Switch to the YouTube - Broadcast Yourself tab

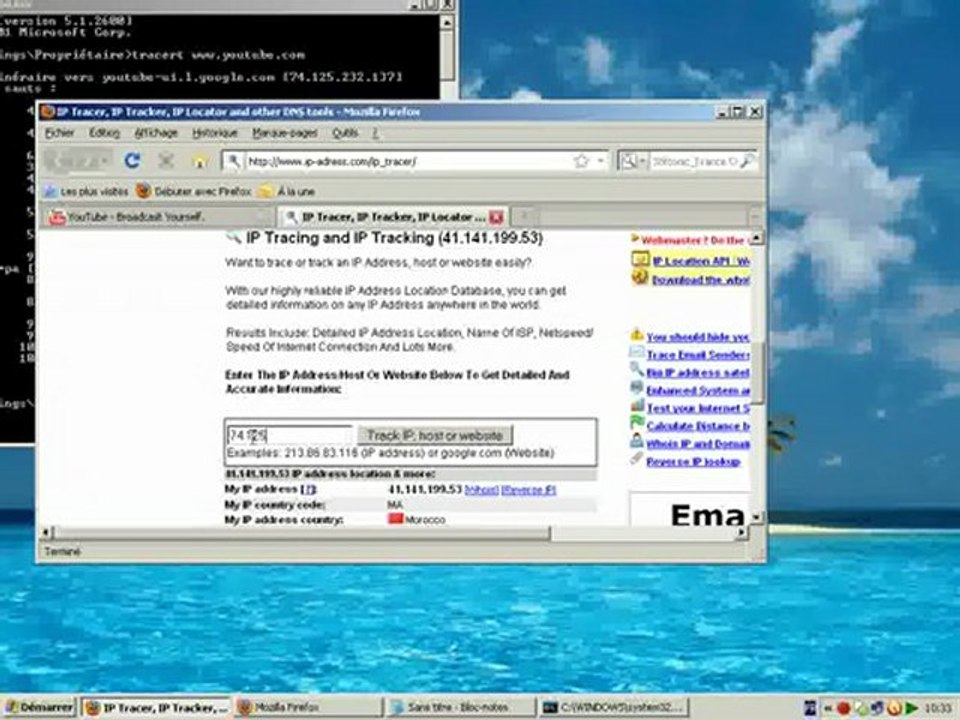point(158,217)
